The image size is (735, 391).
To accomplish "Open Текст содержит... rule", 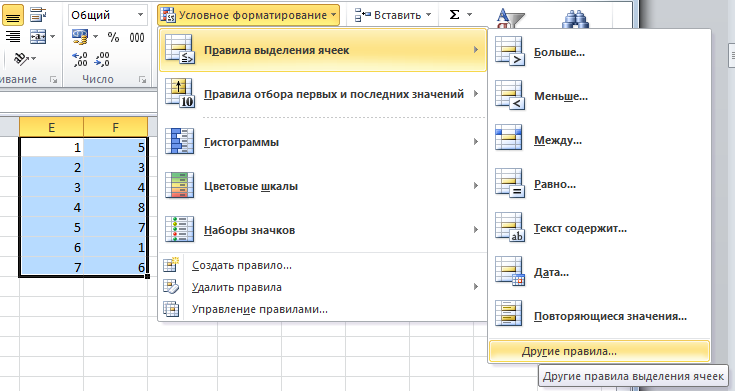I will point(600,228).
